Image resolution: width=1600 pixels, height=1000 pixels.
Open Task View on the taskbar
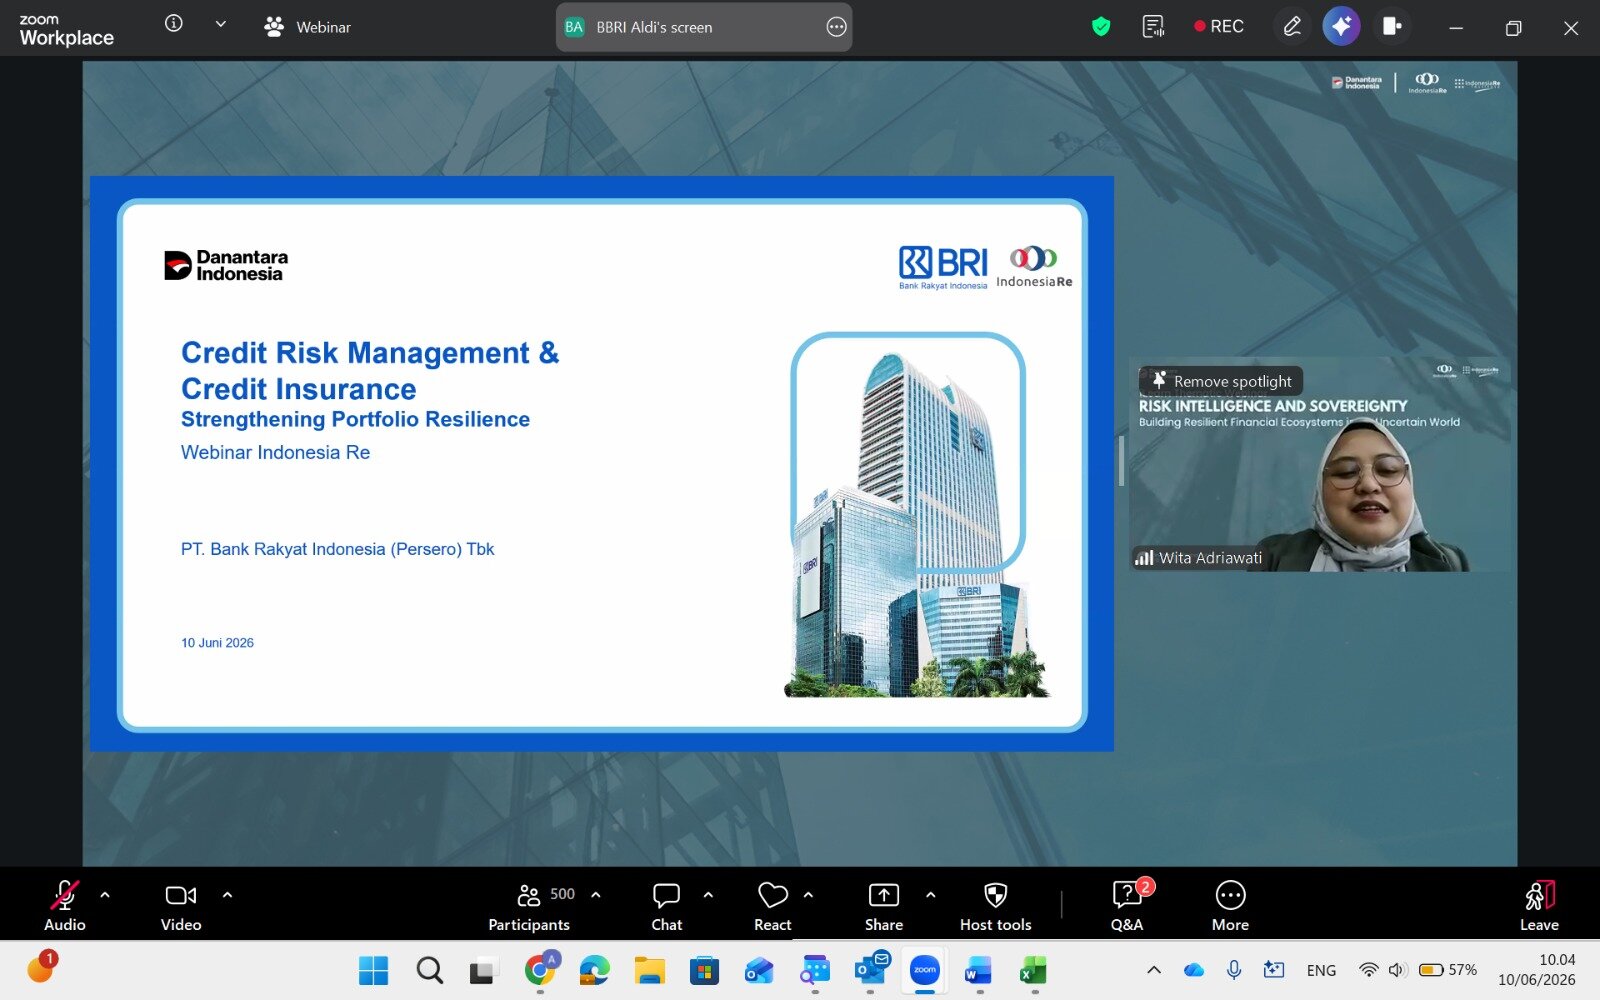485,970
